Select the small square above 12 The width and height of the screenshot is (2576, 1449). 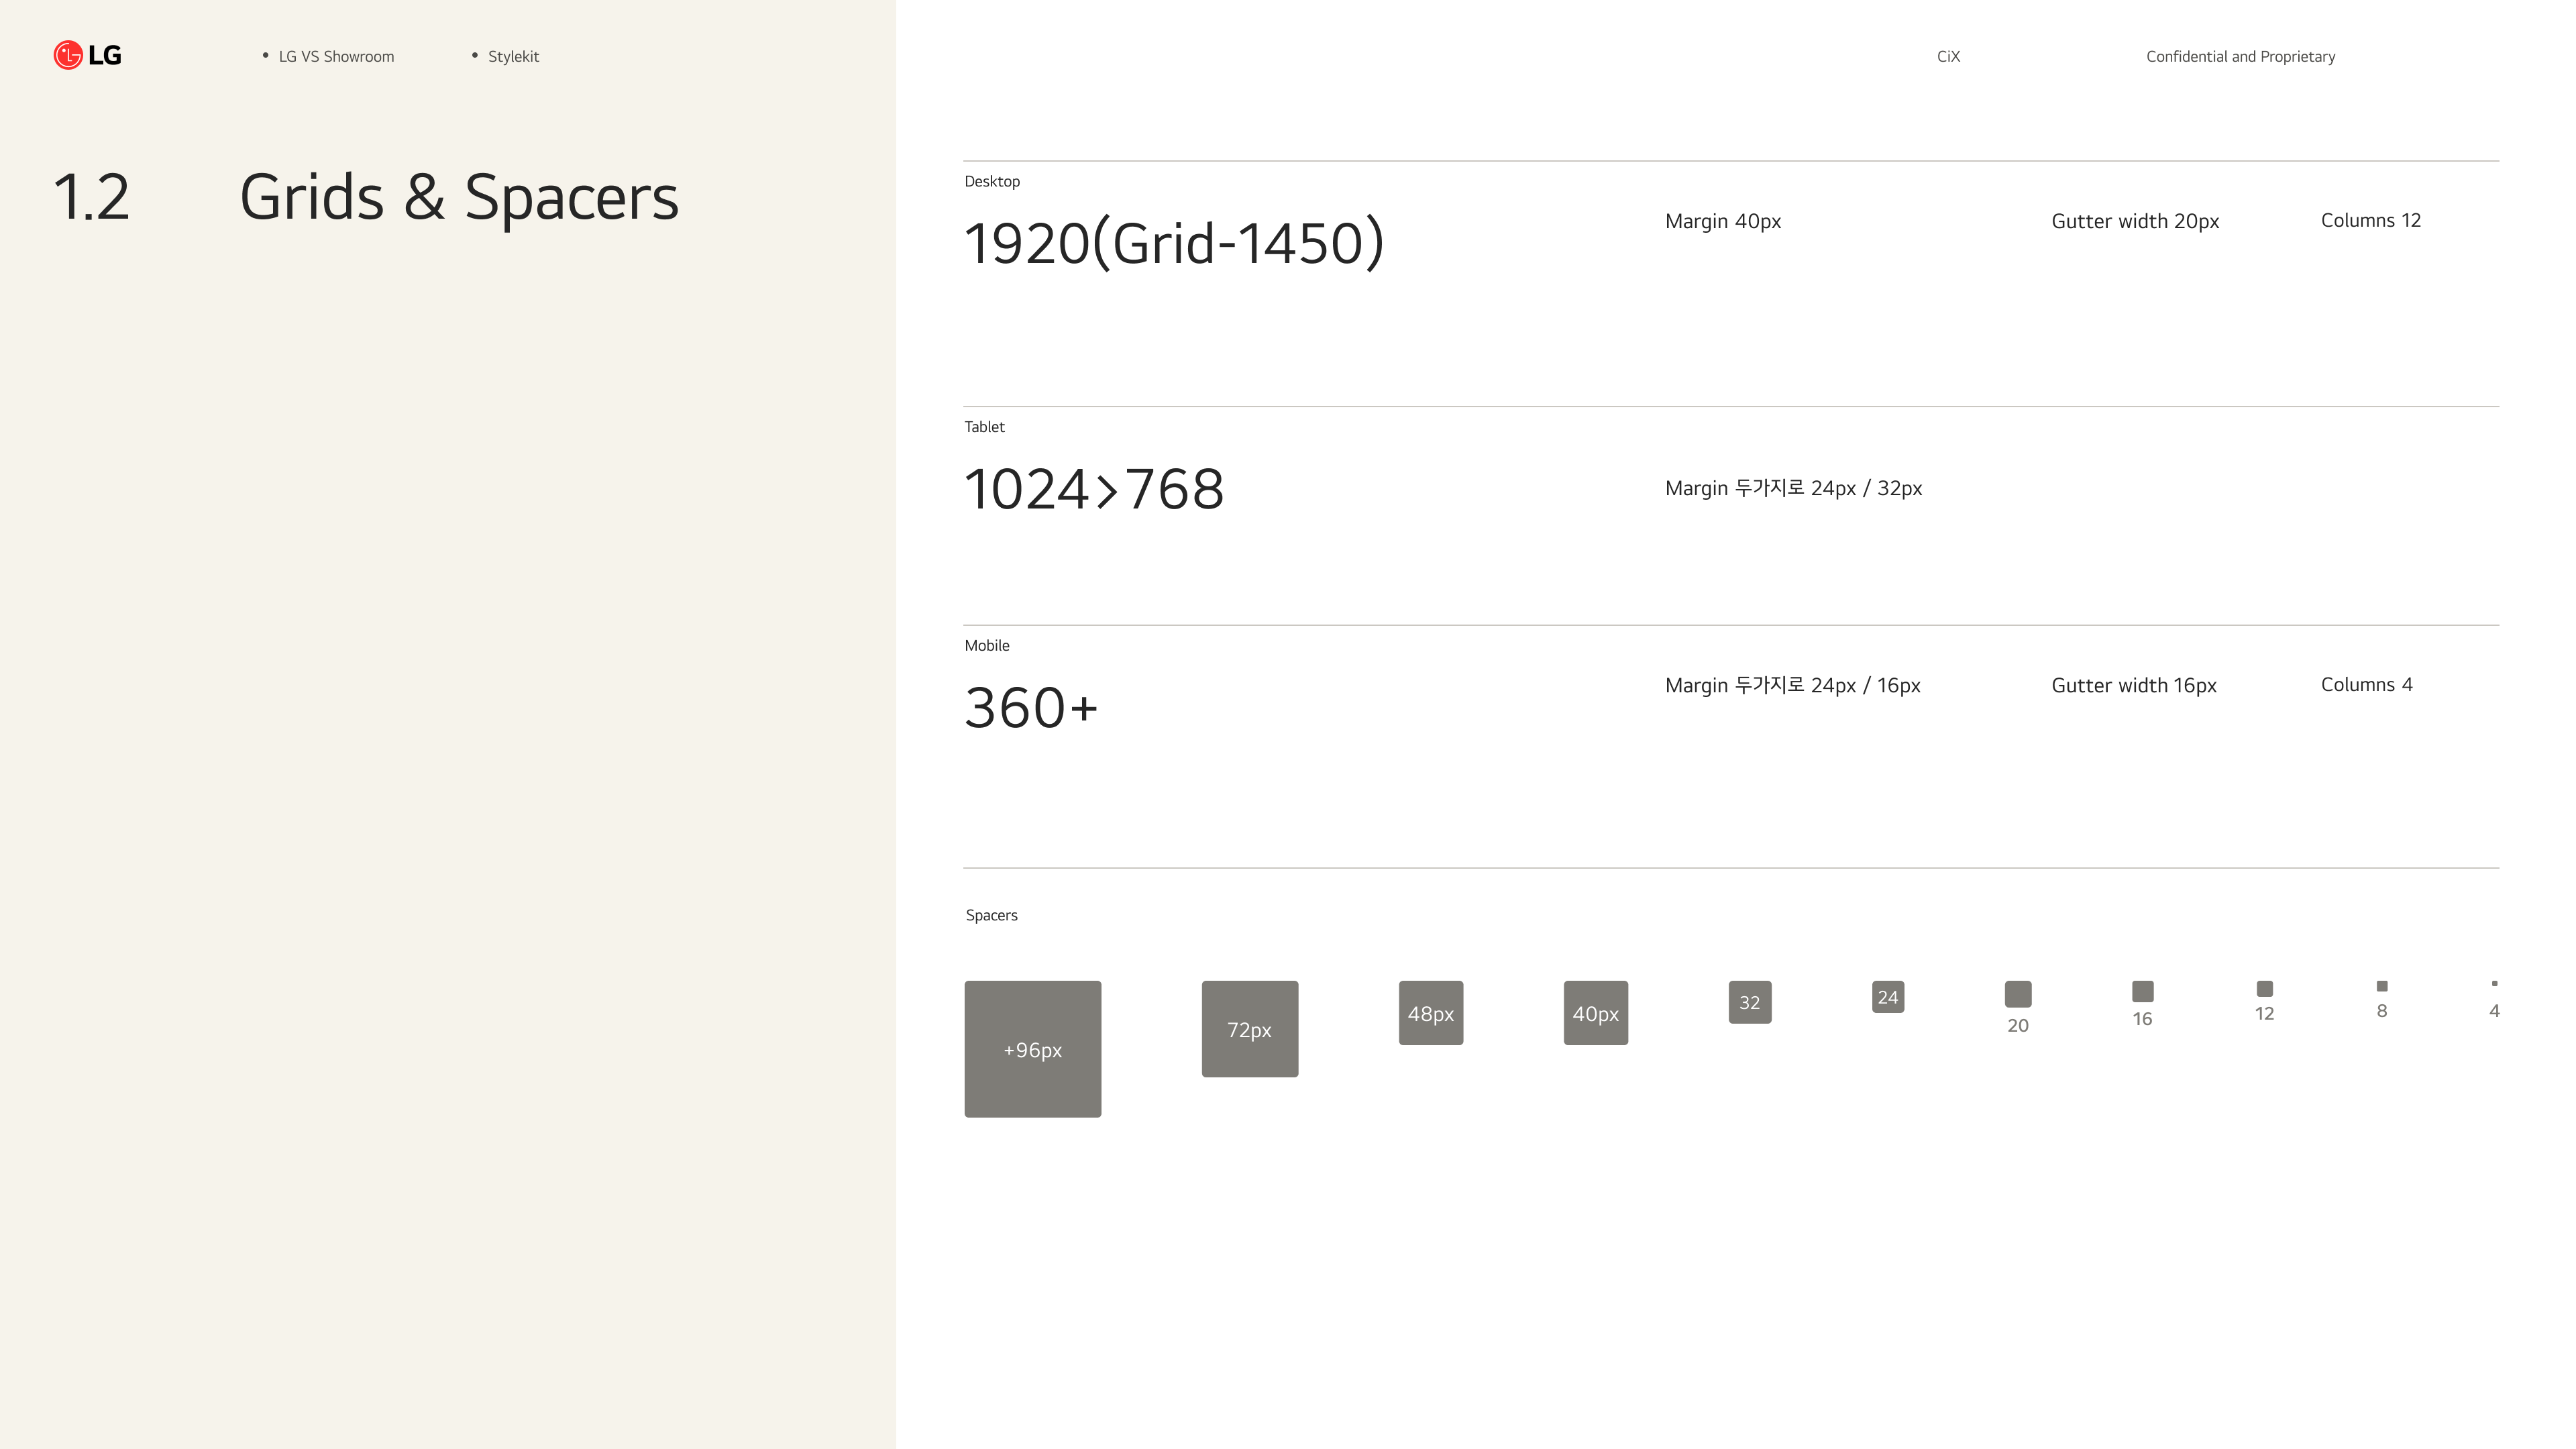2264,989
